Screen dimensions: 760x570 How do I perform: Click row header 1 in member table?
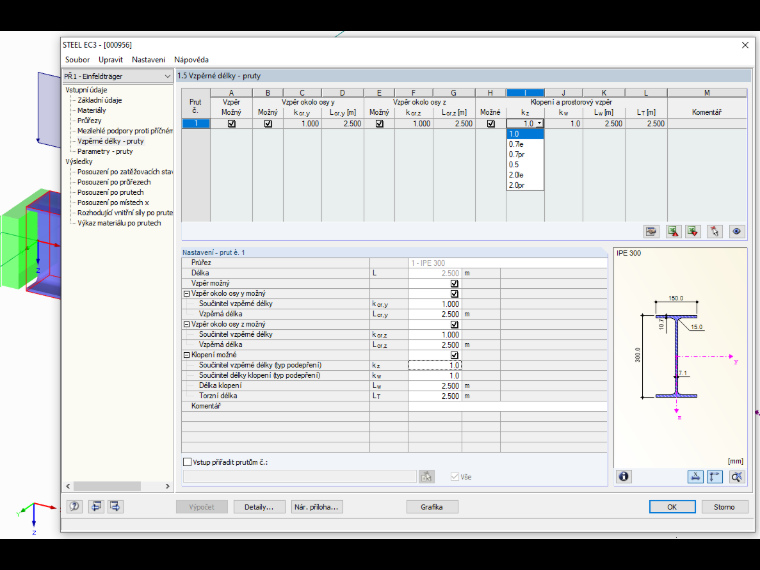point(196,124)
